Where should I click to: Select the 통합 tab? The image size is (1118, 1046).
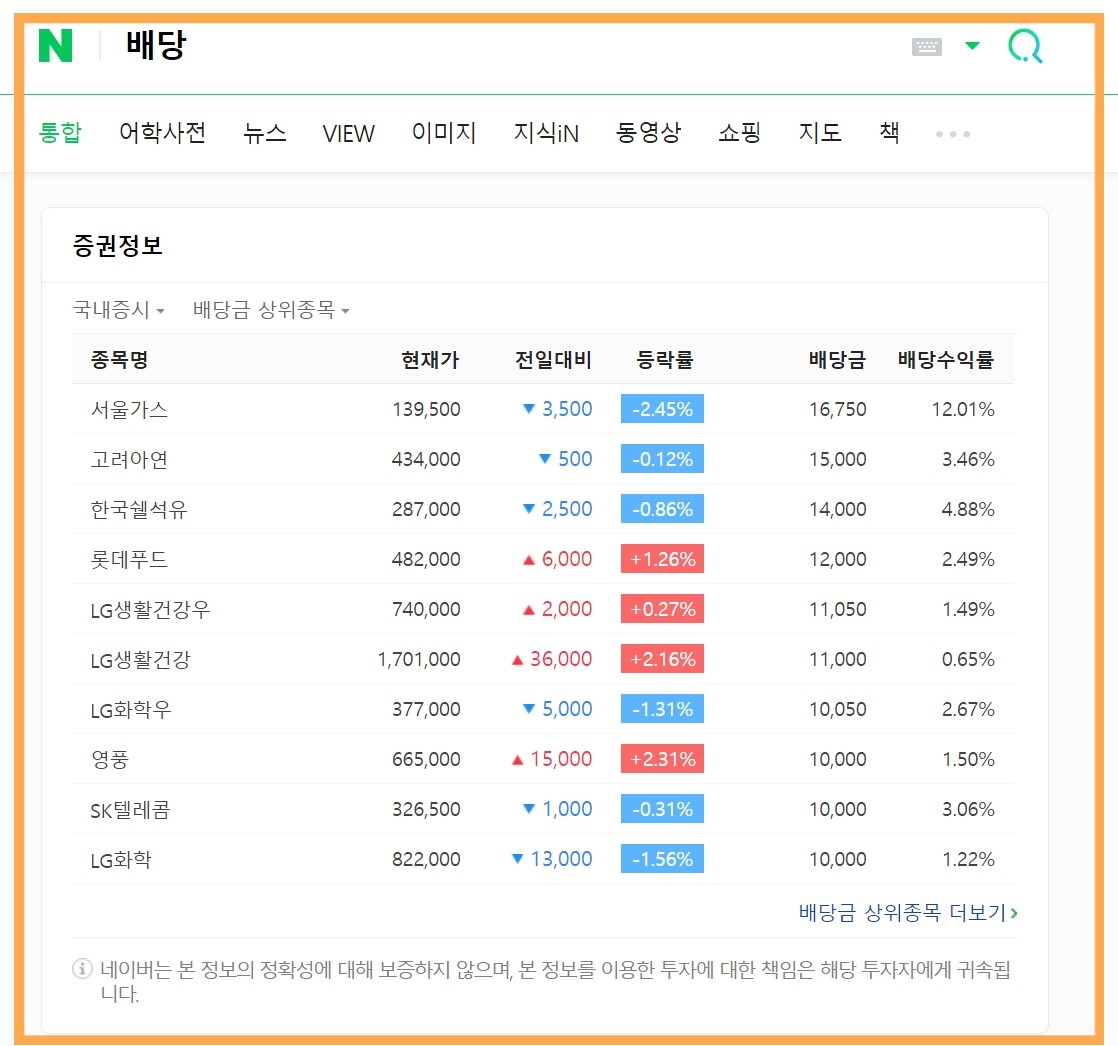[61, 133]
